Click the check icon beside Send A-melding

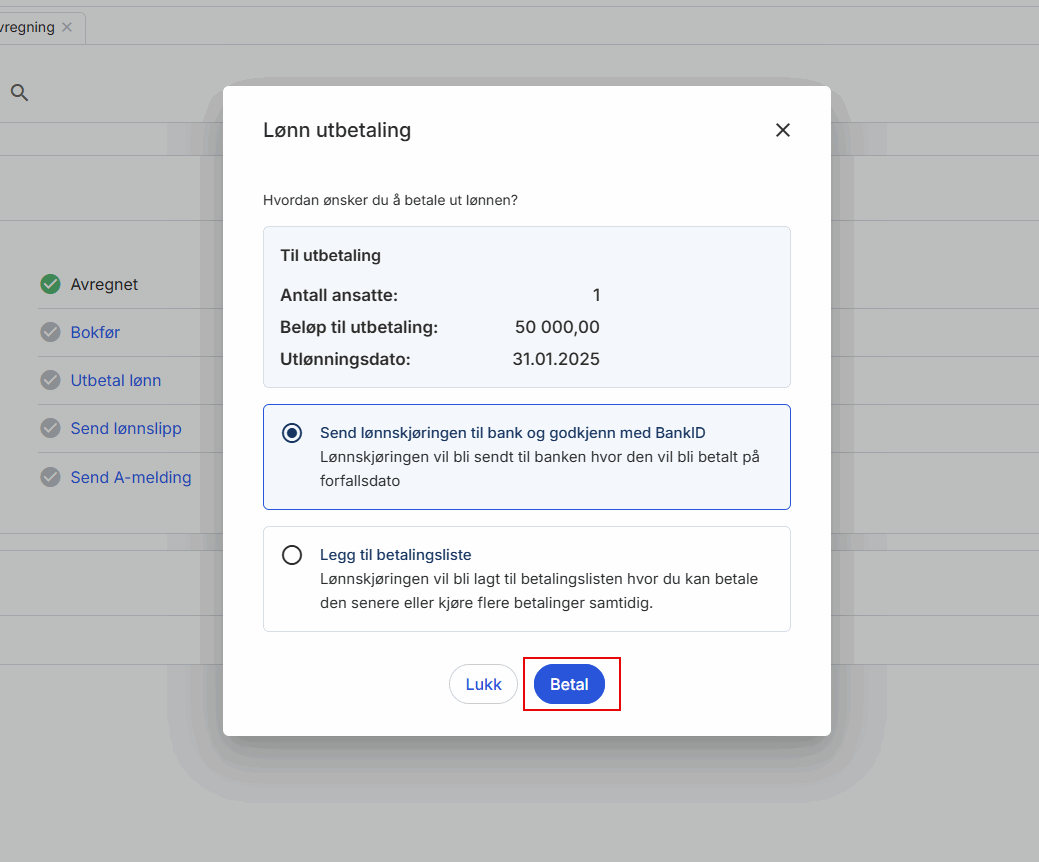coord(50,477)
